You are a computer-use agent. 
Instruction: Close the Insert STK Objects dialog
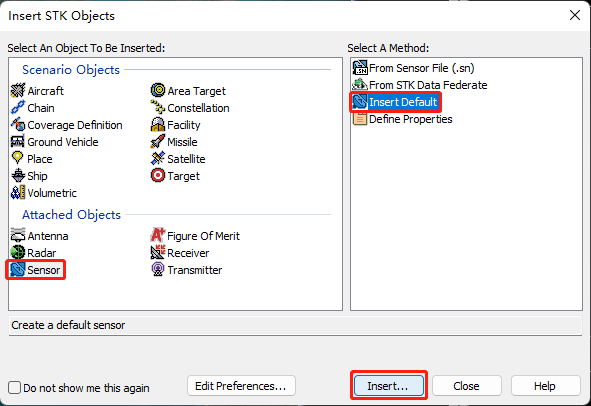[x=574, y=15]
